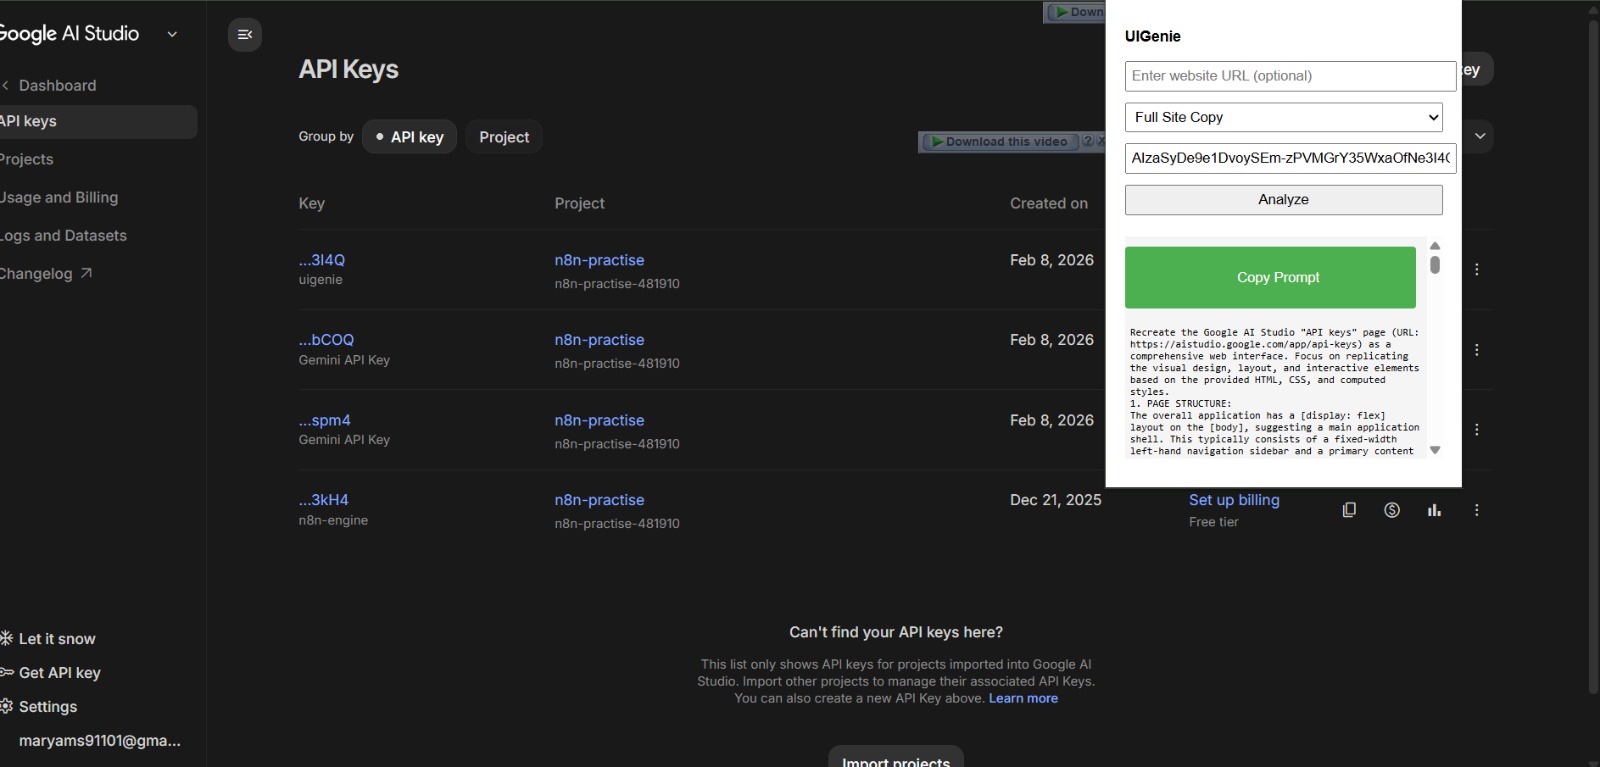Open Projects in the sidebar

pyautogui.click(x=27, y=159)
